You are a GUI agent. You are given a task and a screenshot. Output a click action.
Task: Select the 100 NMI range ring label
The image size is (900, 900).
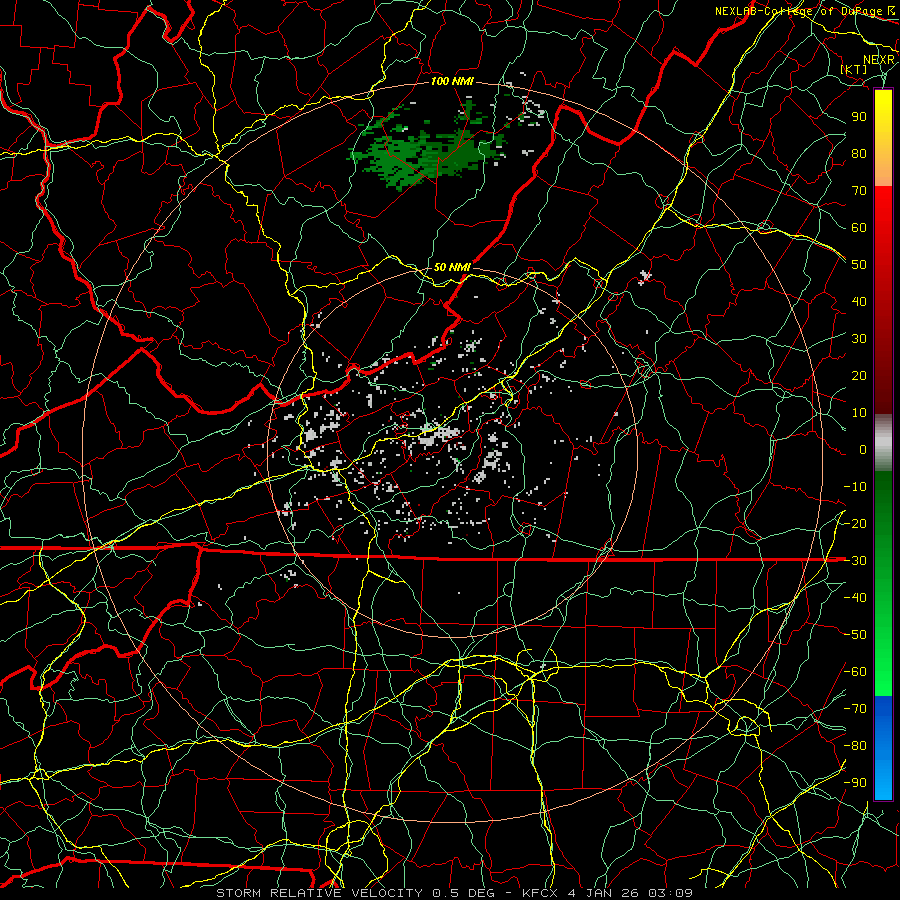[452, 82]
